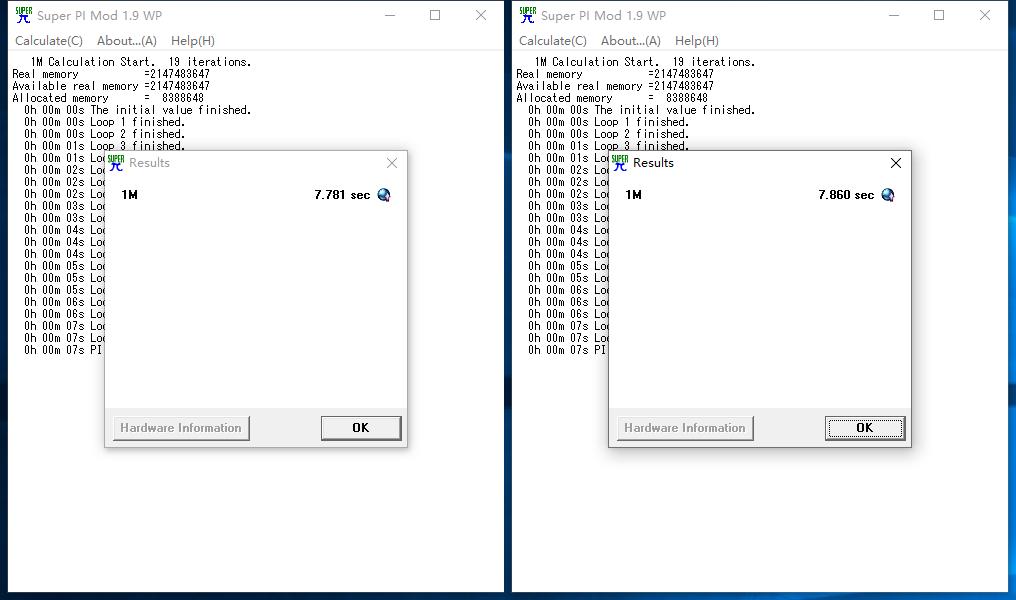Close the left Super PI window

click(481, 15)
